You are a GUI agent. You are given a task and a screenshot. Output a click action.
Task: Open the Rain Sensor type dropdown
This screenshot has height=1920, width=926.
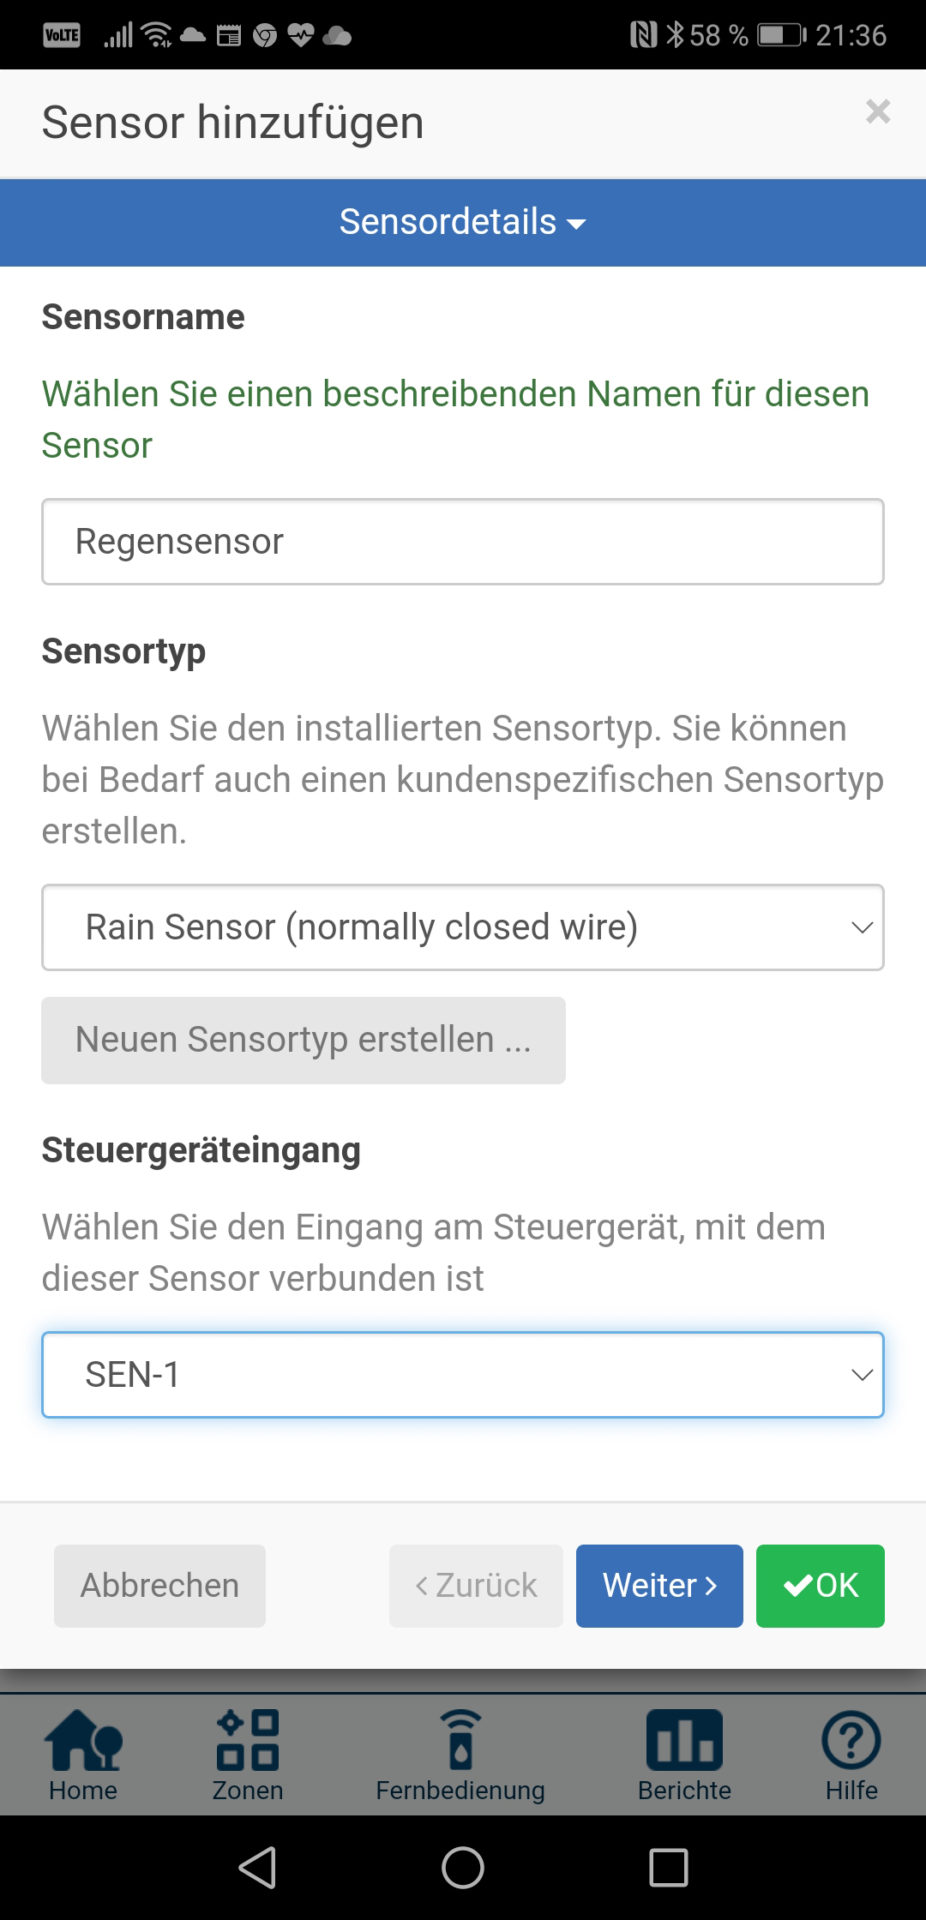[463, 927]
